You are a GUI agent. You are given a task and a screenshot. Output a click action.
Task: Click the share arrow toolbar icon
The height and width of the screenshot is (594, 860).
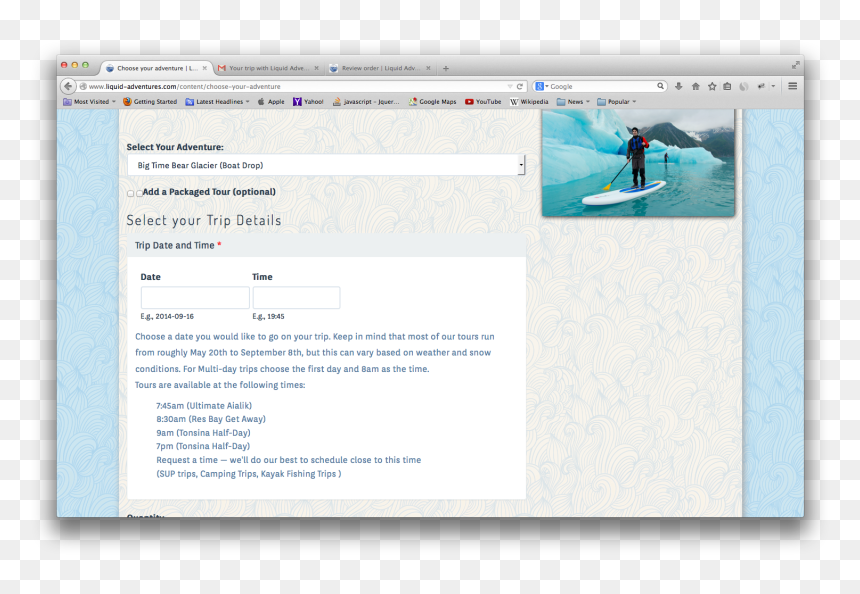tap(761, 86)
